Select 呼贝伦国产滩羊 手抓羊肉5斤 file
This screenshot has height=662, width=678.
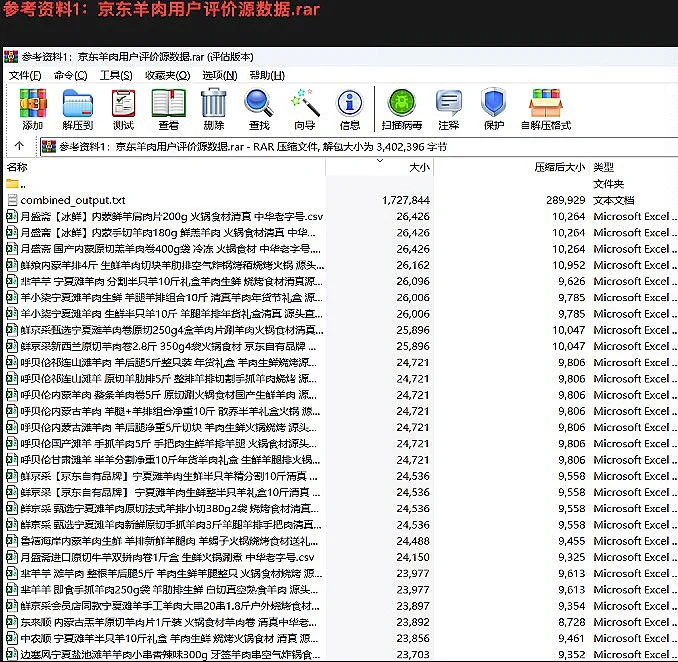click(x=169, y=444)
